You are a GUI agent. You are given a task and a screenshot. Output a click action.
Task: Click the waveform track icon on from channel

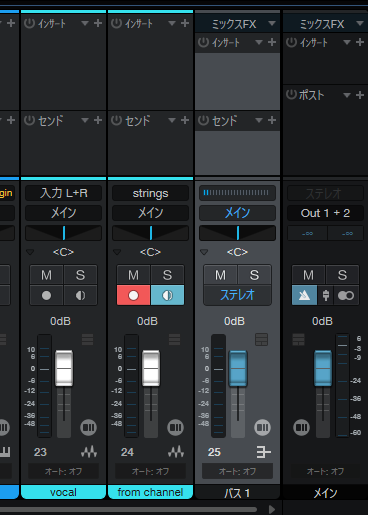176,452
